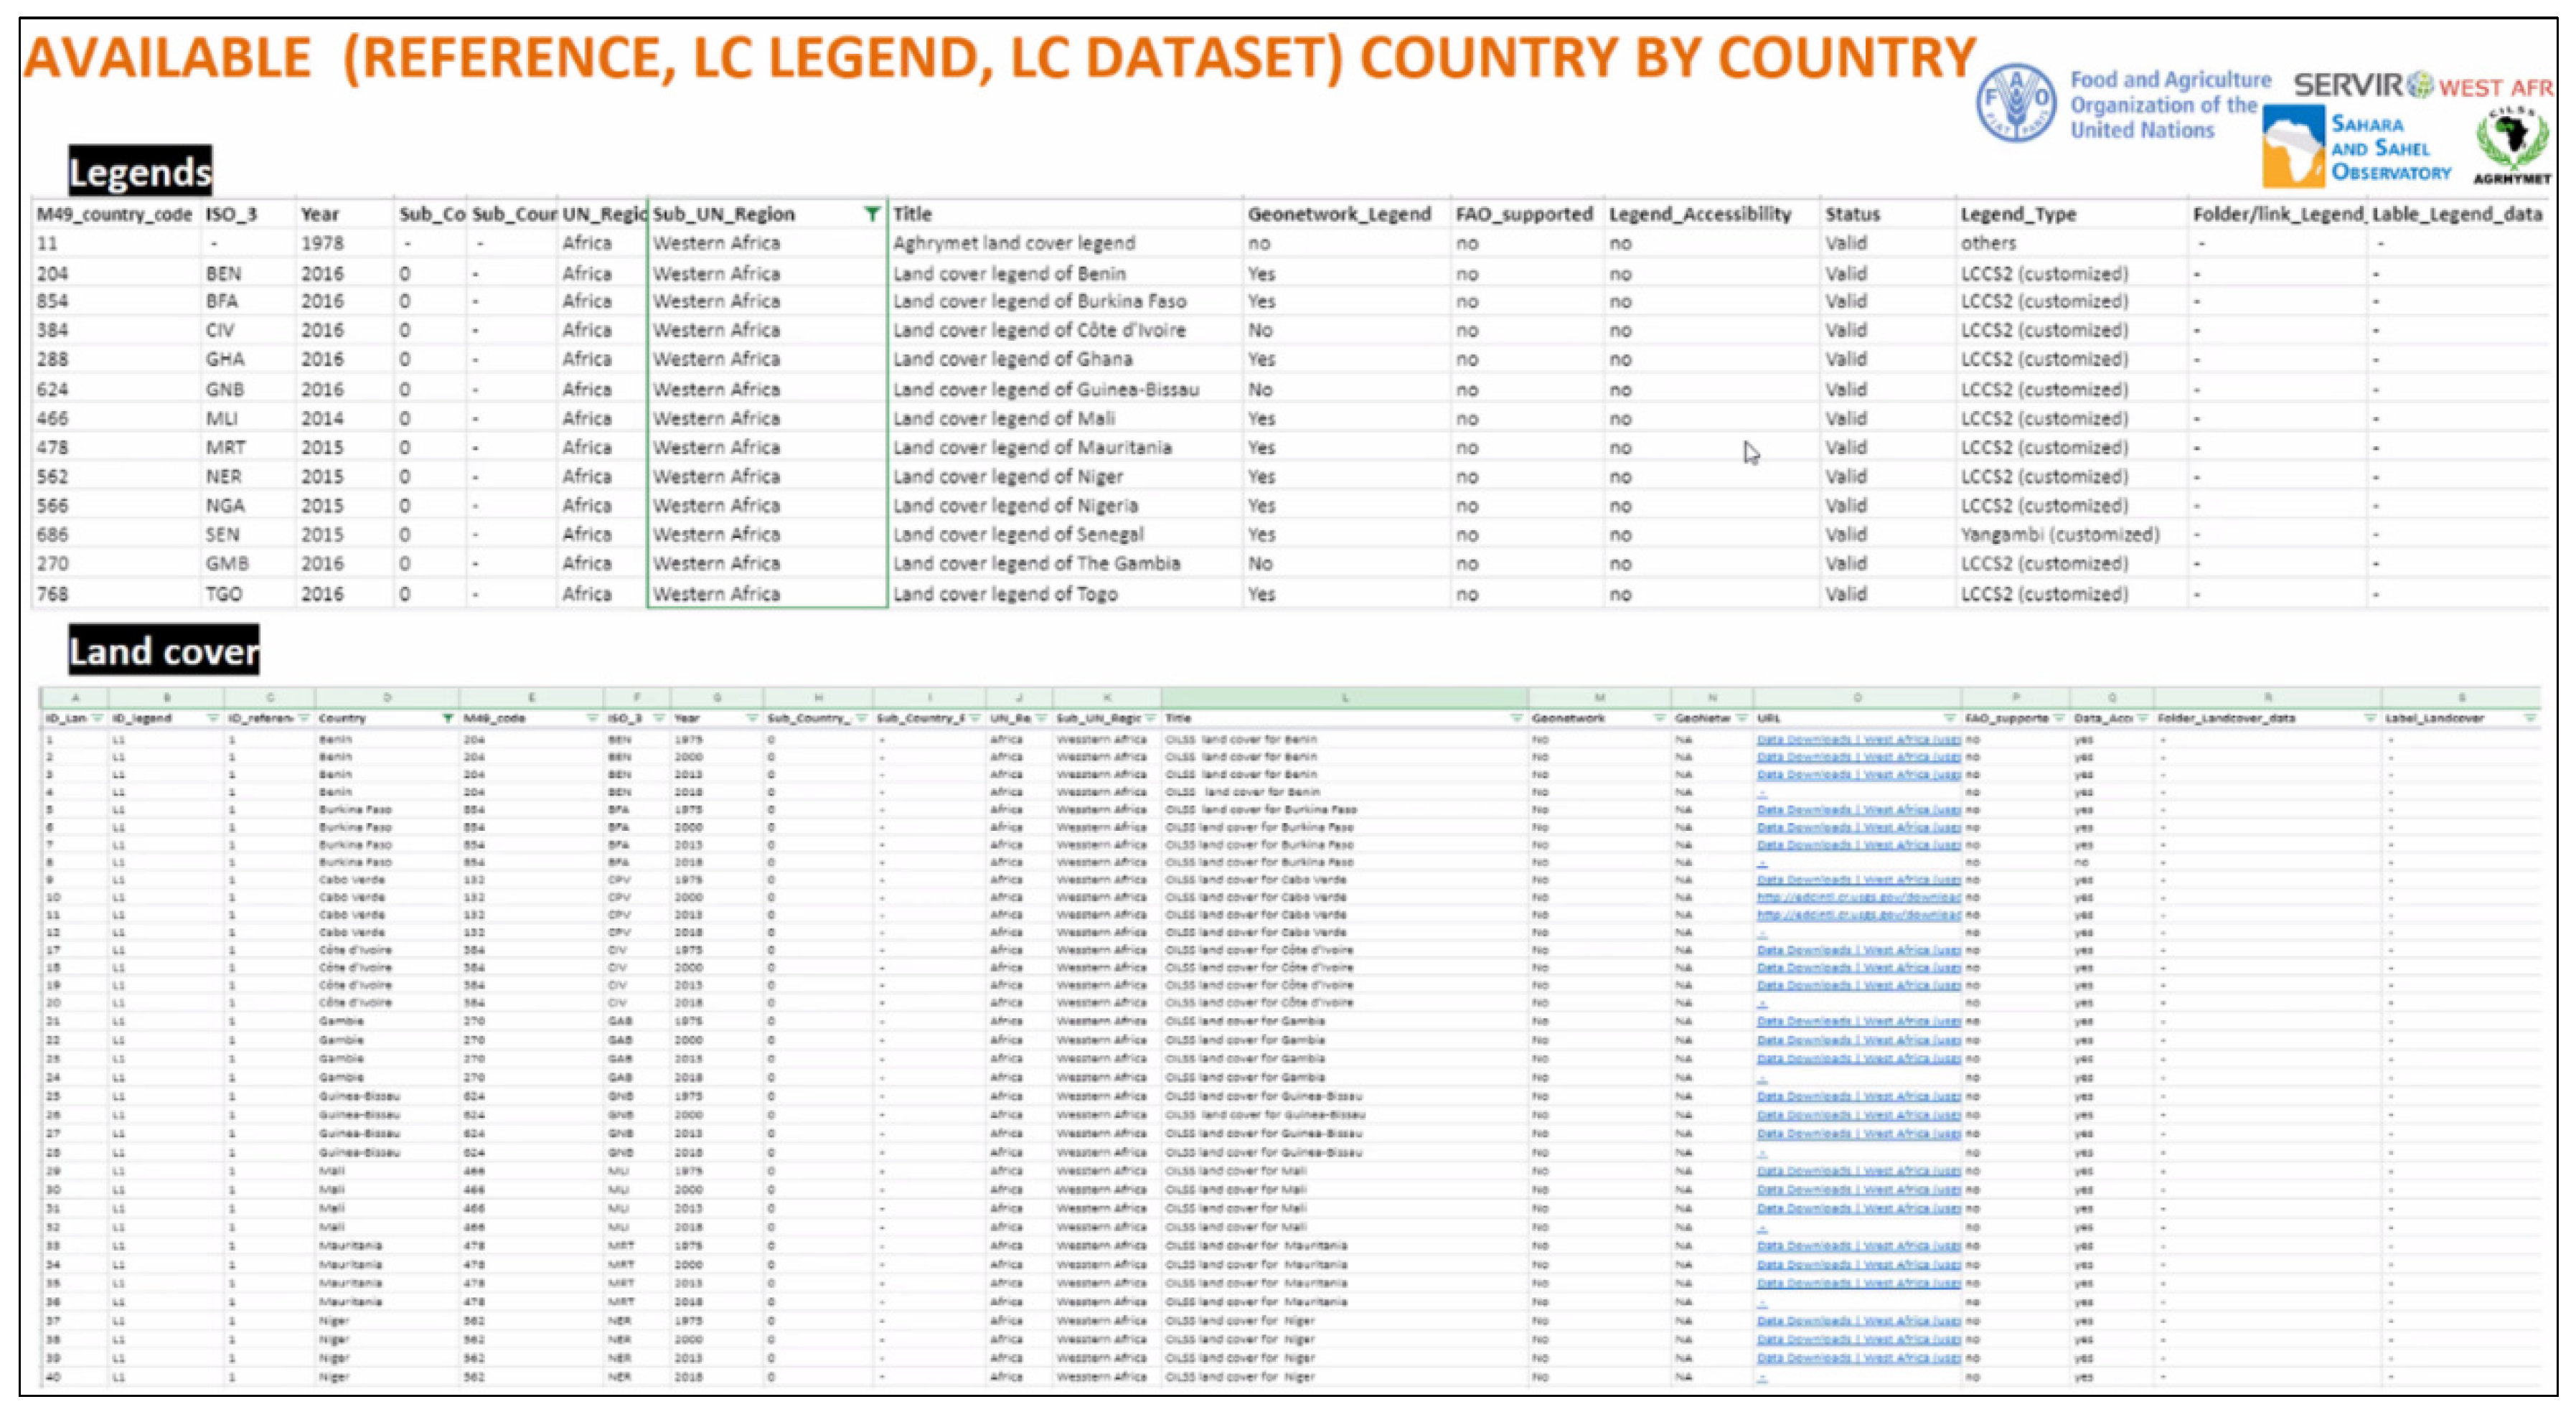Click the Legend_Type column header
Screen dimensions: 2576x1417
coord(2018,214)
